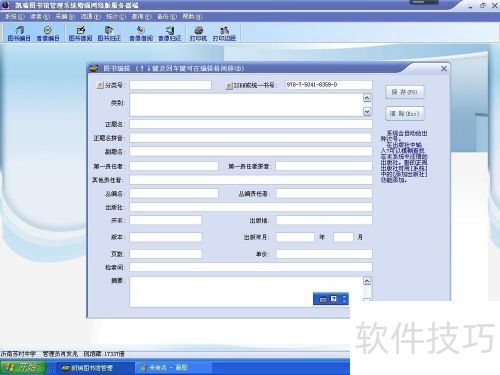Screen dimensions: 500x375
Task: Focus the 出版地 input field
Action: (x=324, y=220)
